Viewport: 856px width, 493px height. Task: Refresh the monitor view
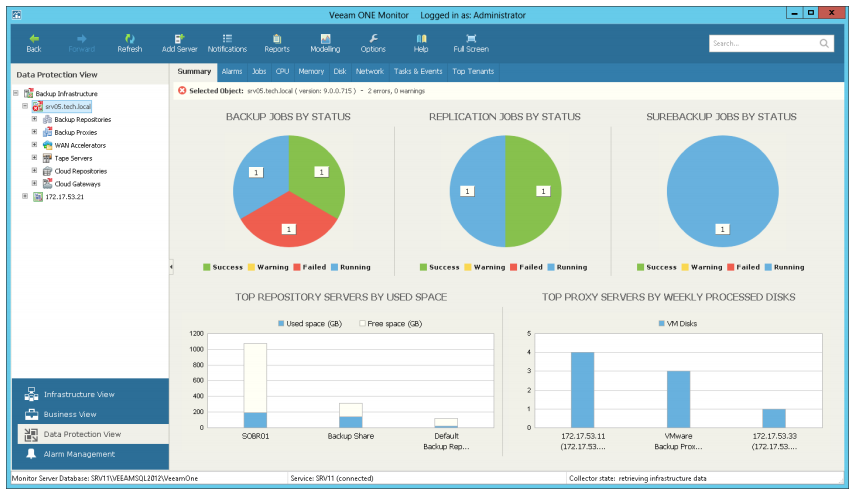click(129, 43)
